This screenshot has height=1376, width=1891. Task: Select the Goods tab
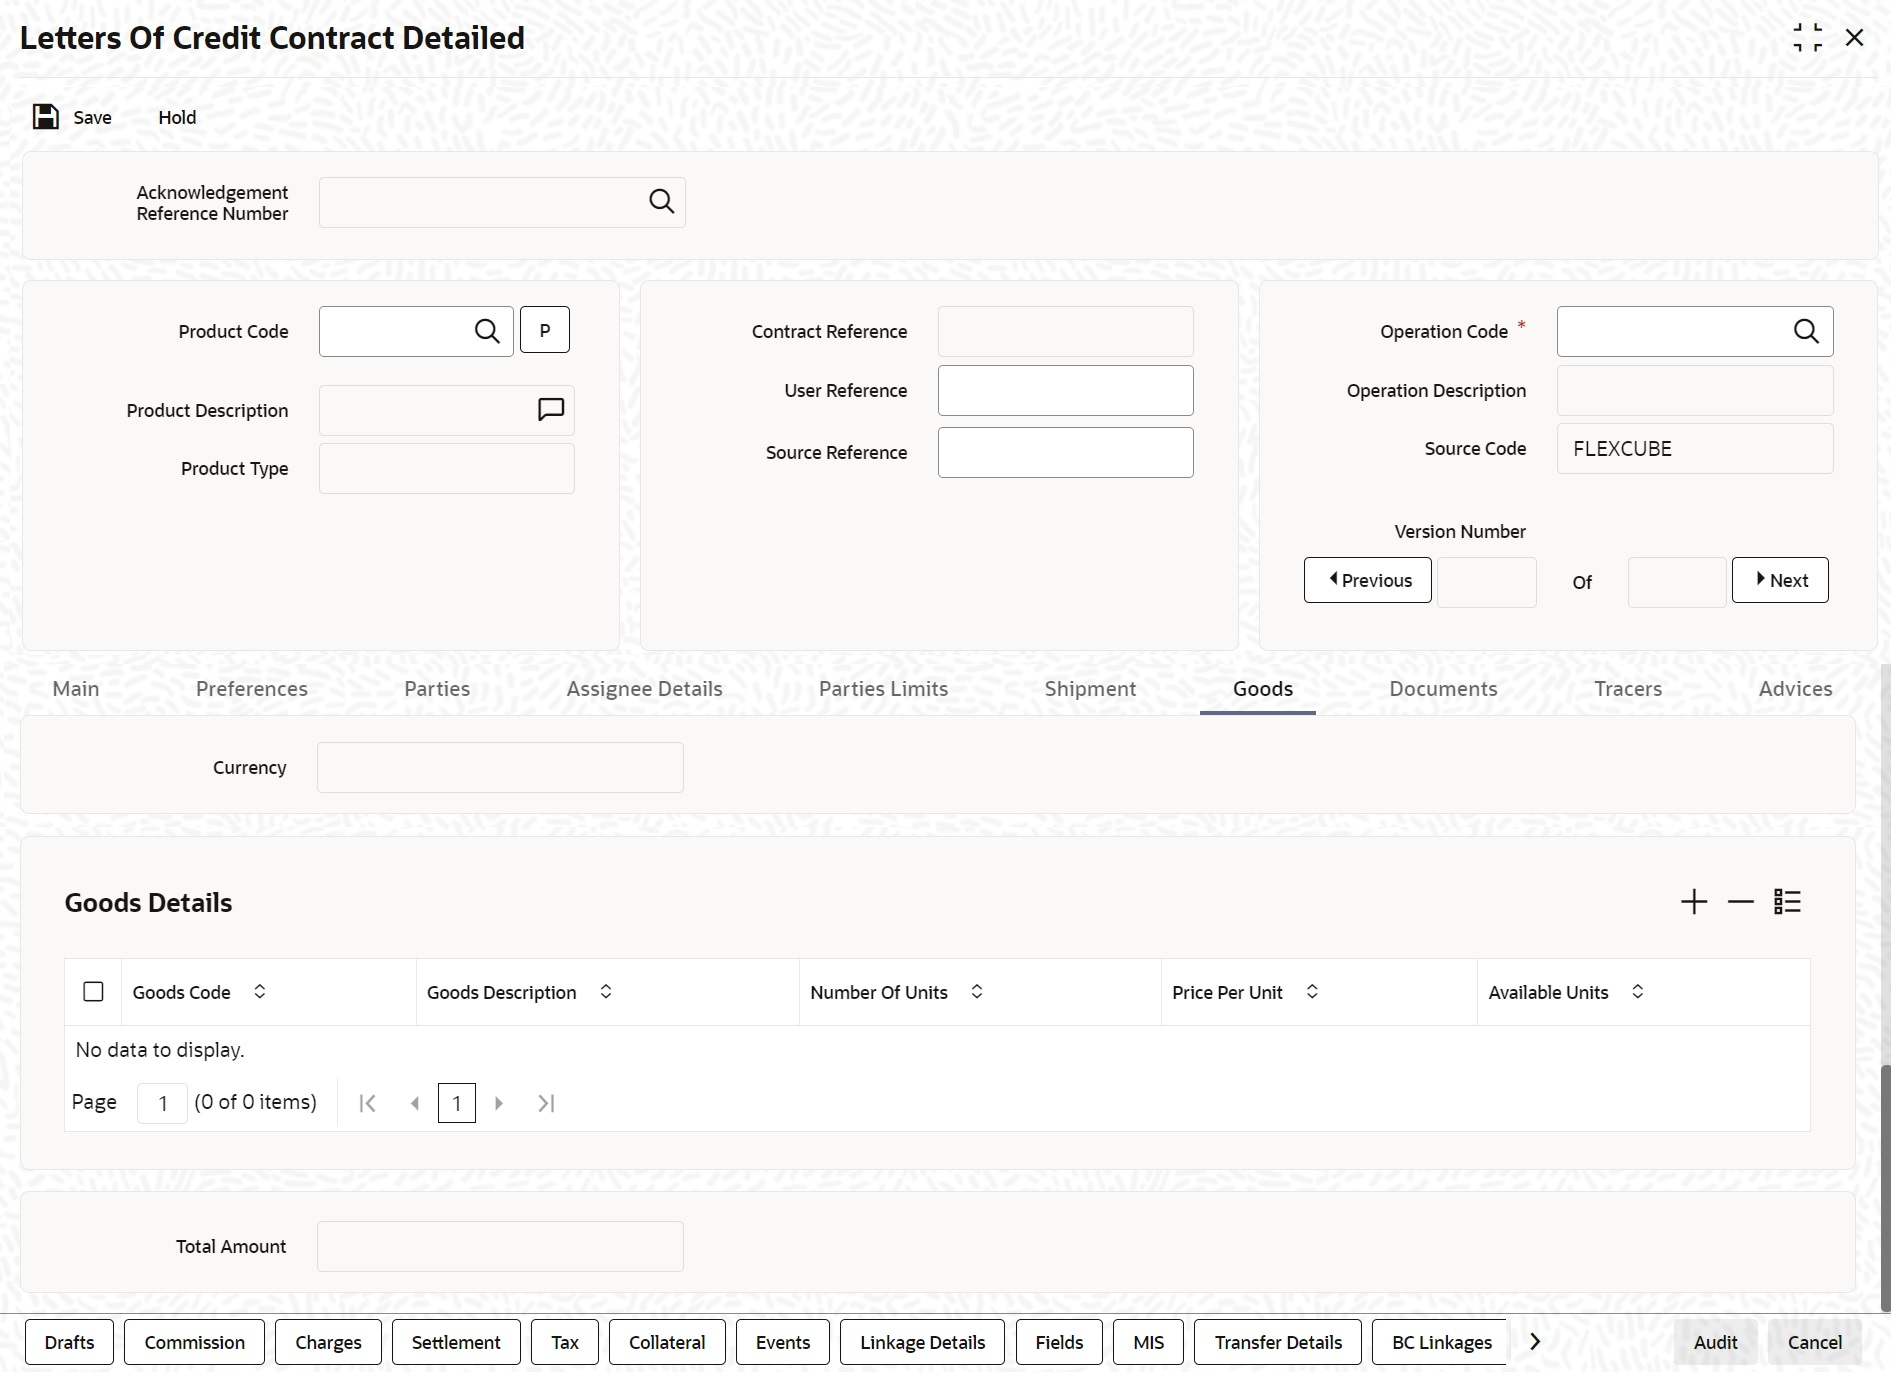(1263, 689)
